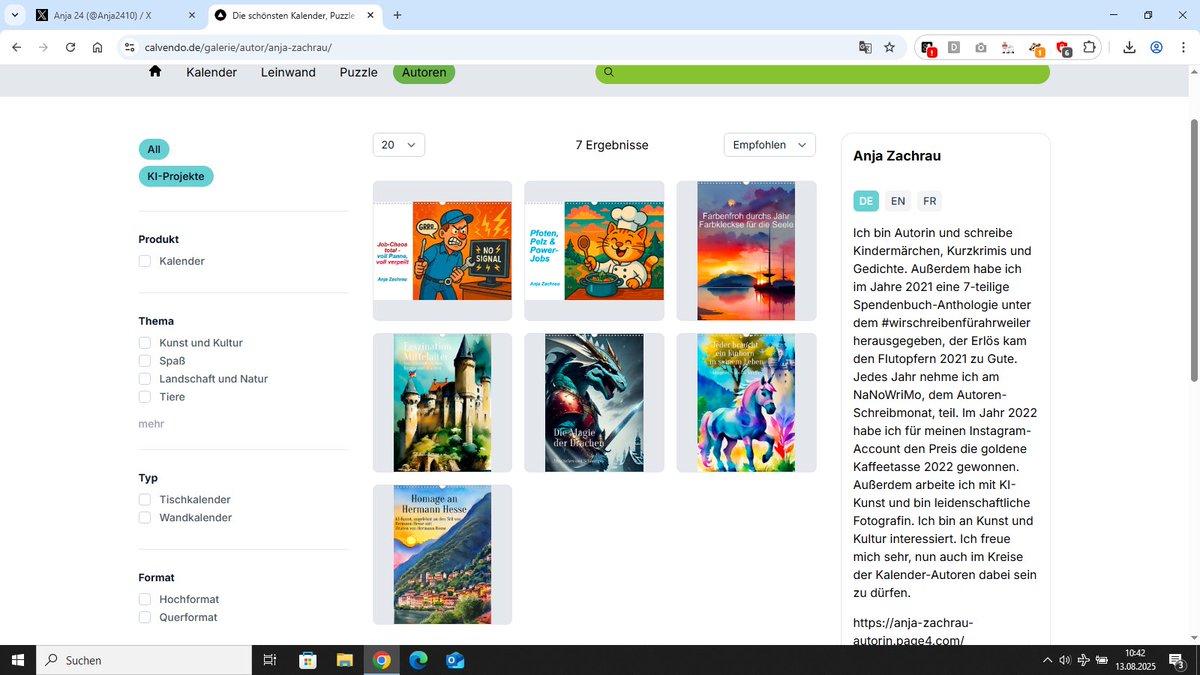This screenshot has height=675, width=1200.
Task: Expand more themes via the mehr link
Action: tap(151, 424)
